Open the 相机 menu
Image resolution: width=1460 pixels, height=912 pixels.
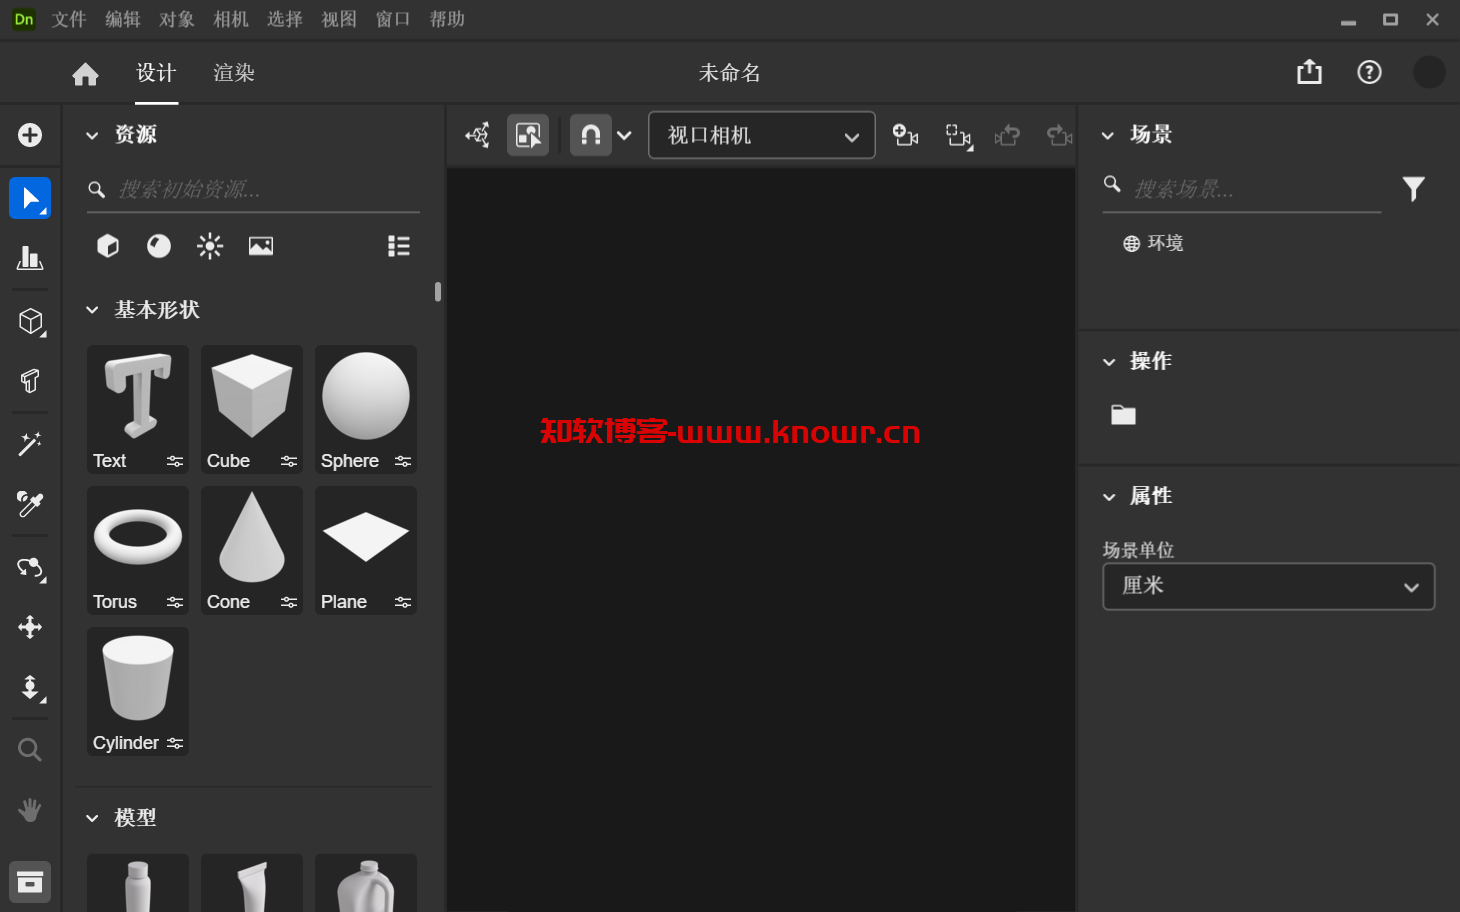point(231,19)
